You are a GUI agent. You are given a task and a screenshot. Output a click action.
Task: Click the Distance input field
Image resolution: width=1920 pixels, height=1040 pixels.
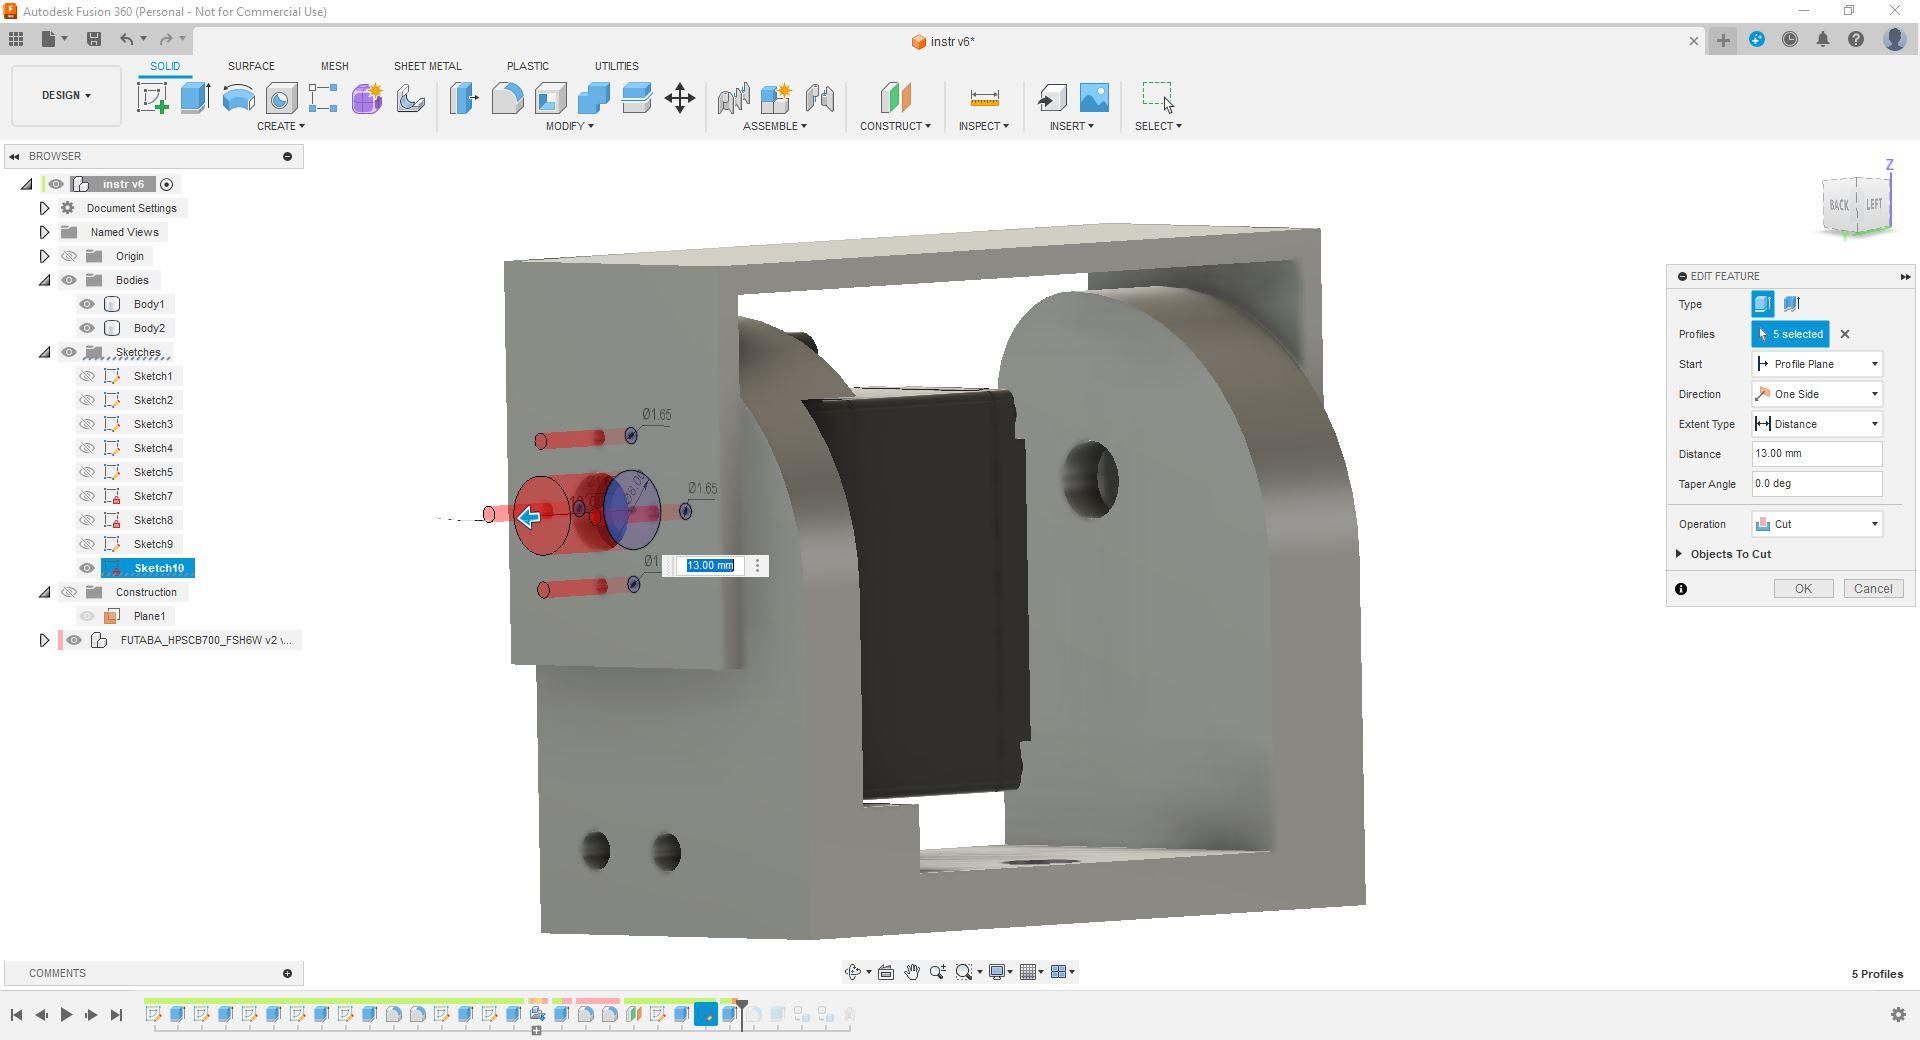[1817, 454]
